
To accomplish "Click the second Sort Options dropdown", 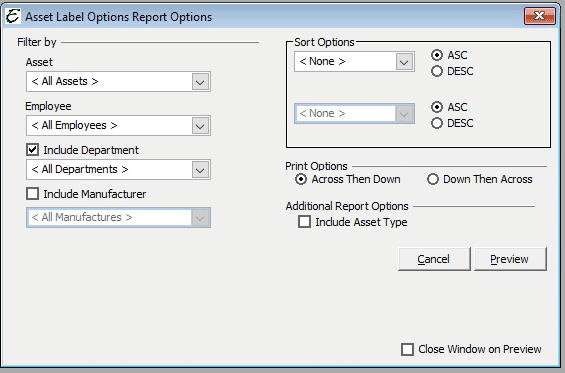I will pos(354,114).
